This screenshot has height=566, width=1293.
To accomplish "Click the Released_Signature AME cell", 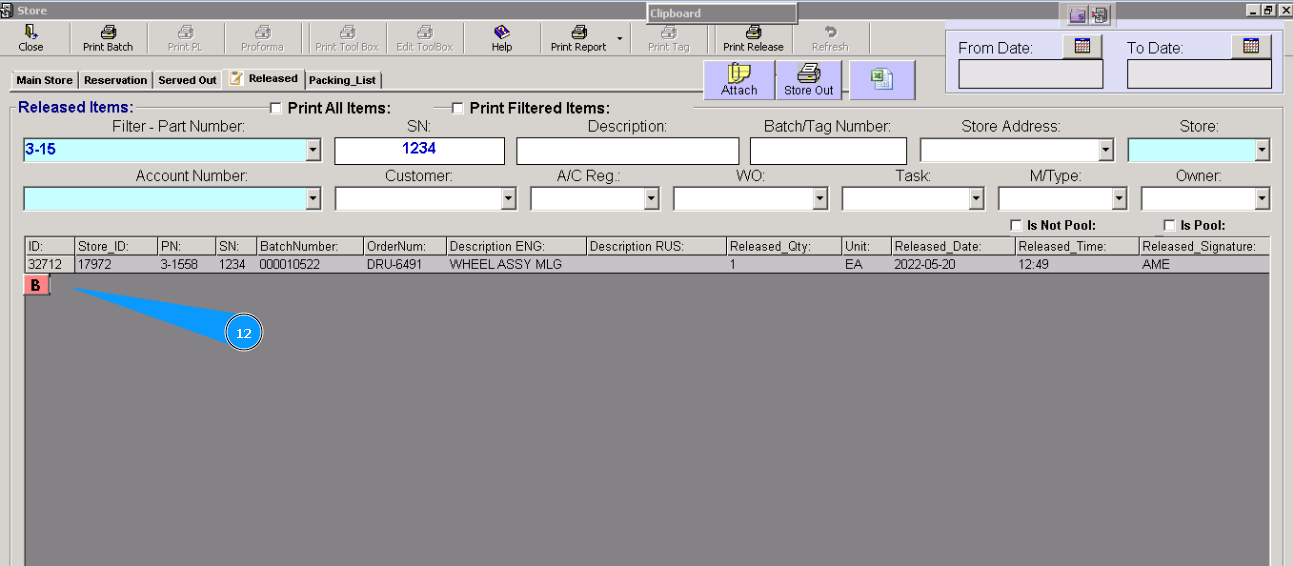I will (x=1204, y=265).
